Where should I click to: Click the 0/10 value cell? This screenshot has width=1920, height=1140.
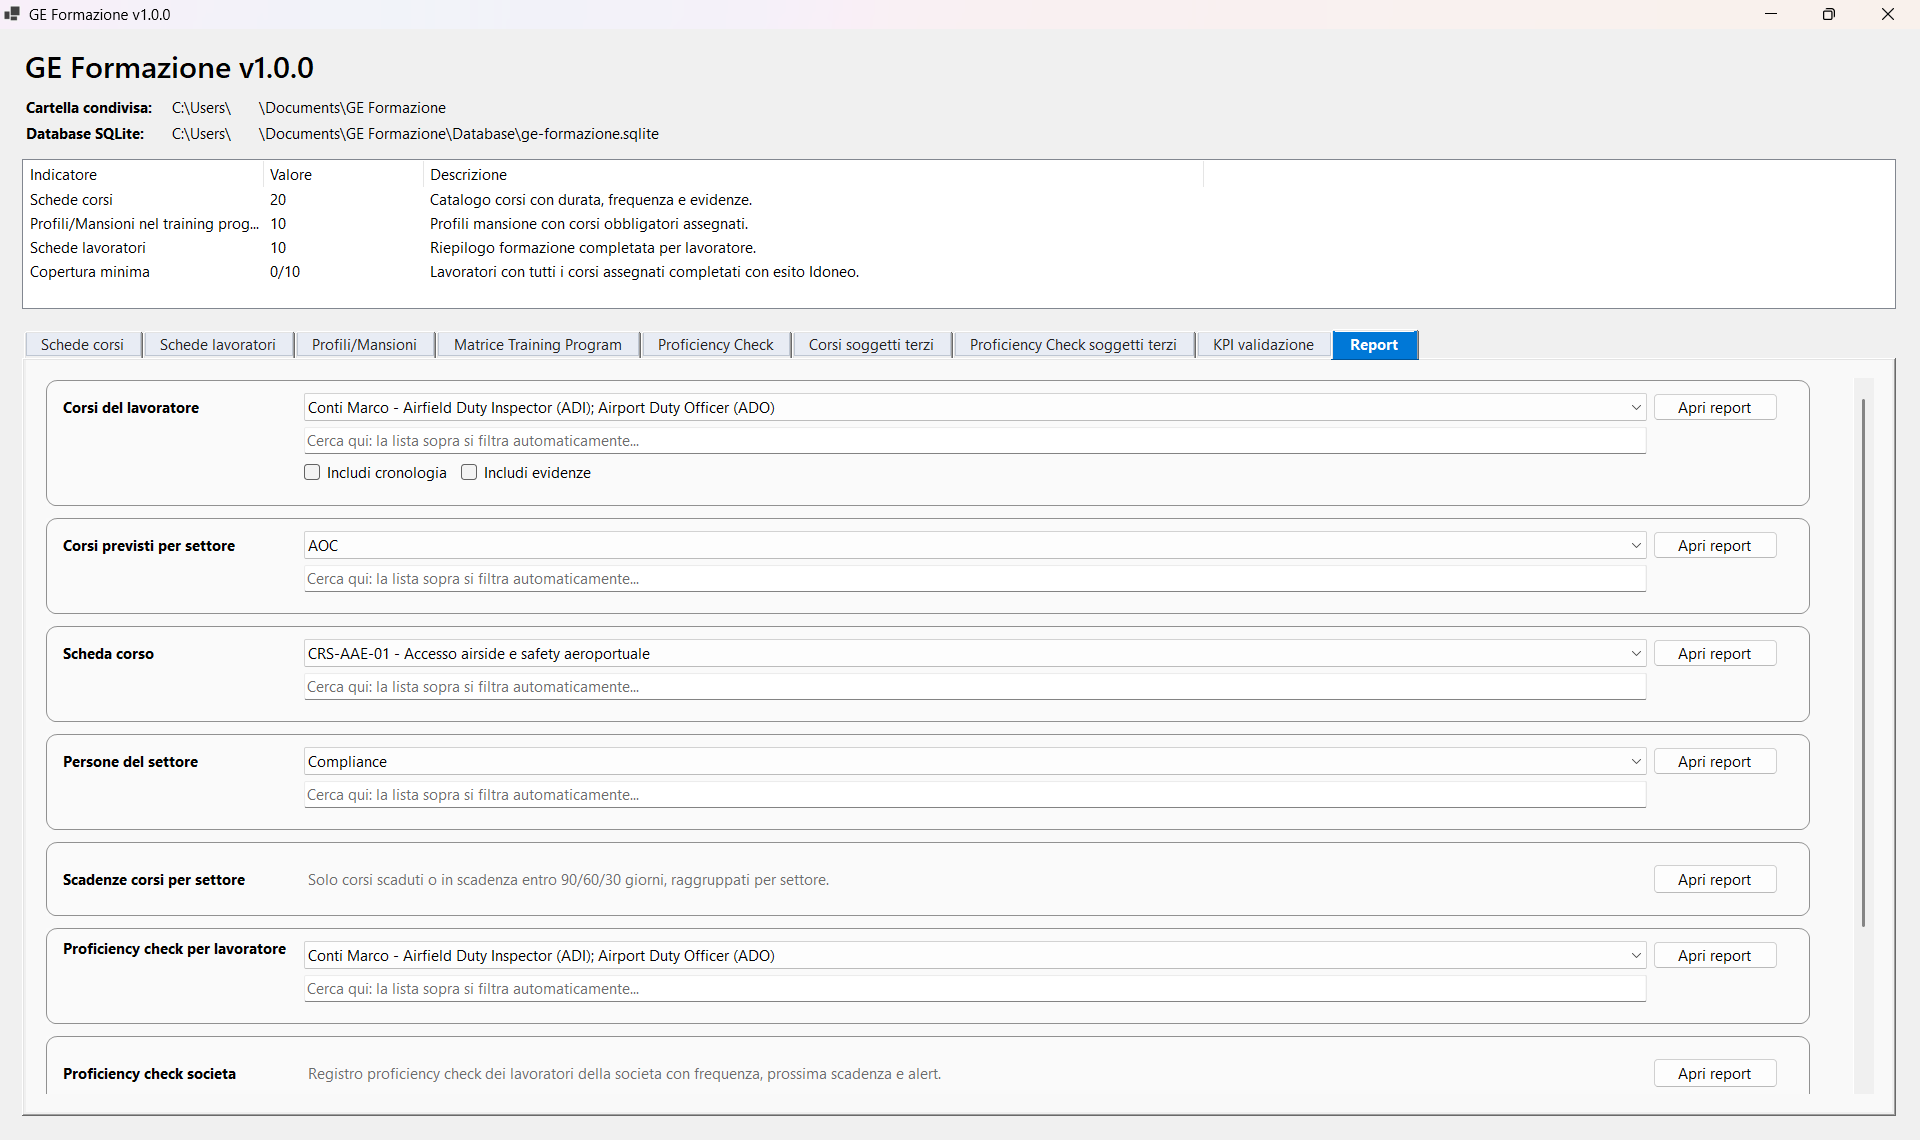click(x=285, y=272)
